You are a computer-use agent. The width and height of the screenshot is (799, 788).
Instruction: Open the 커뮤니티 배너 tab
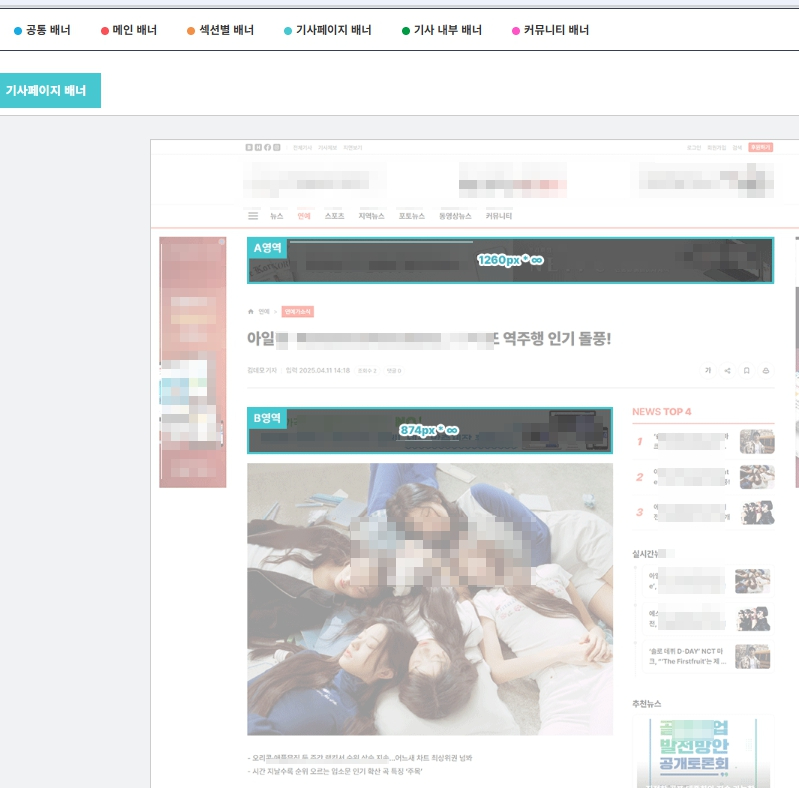[550, 30]
